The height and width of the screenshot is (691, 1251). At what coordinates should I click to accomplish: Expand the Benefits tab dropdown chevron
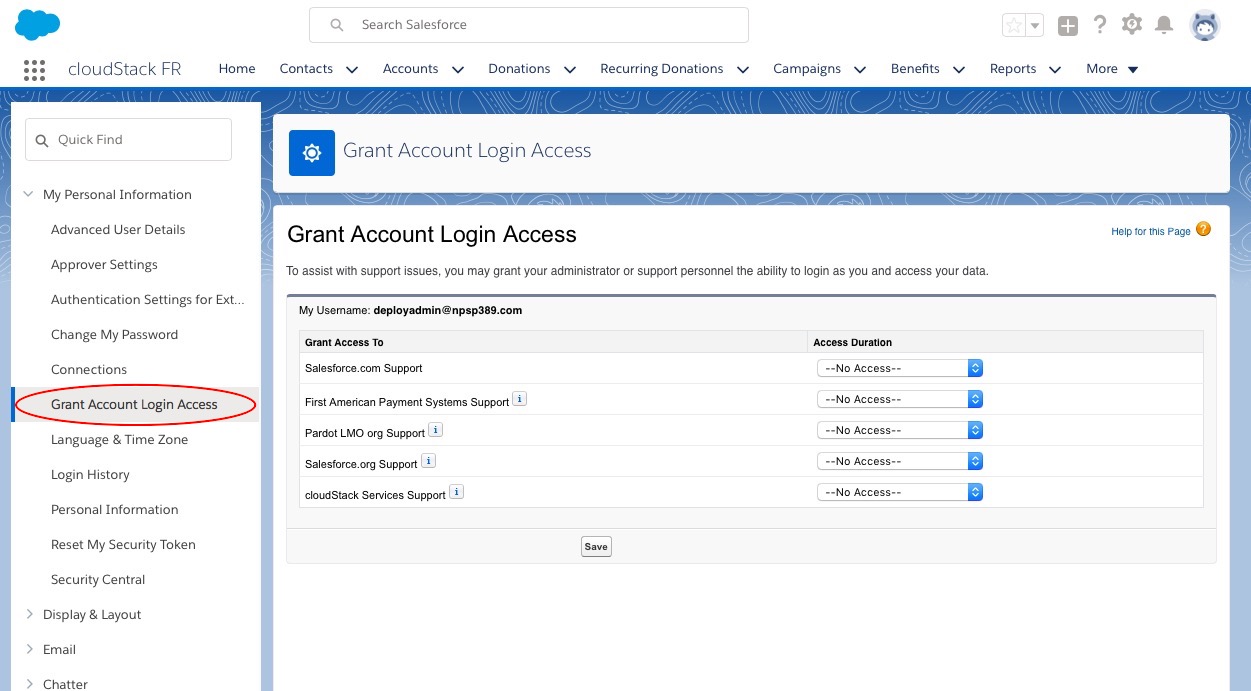(959, 70)
